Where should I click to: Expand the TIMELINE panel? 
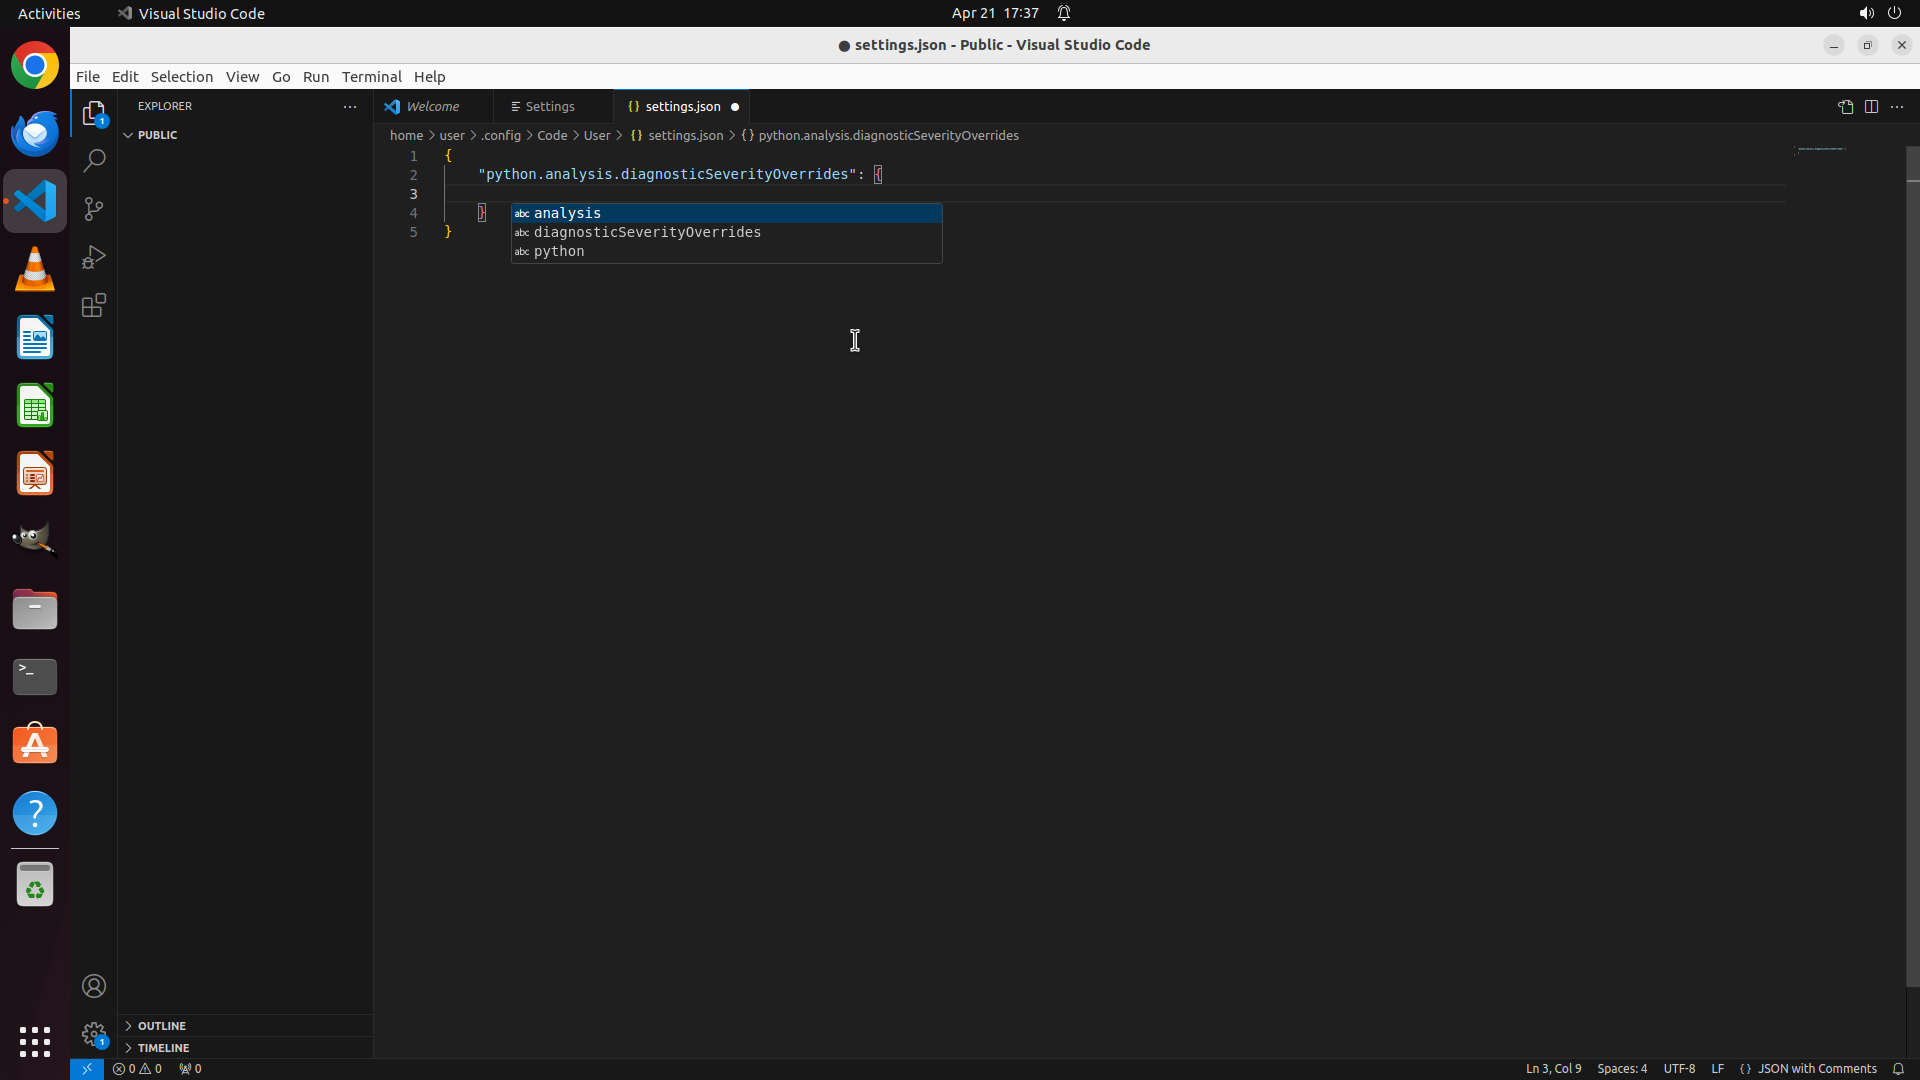pos(163,1048)
